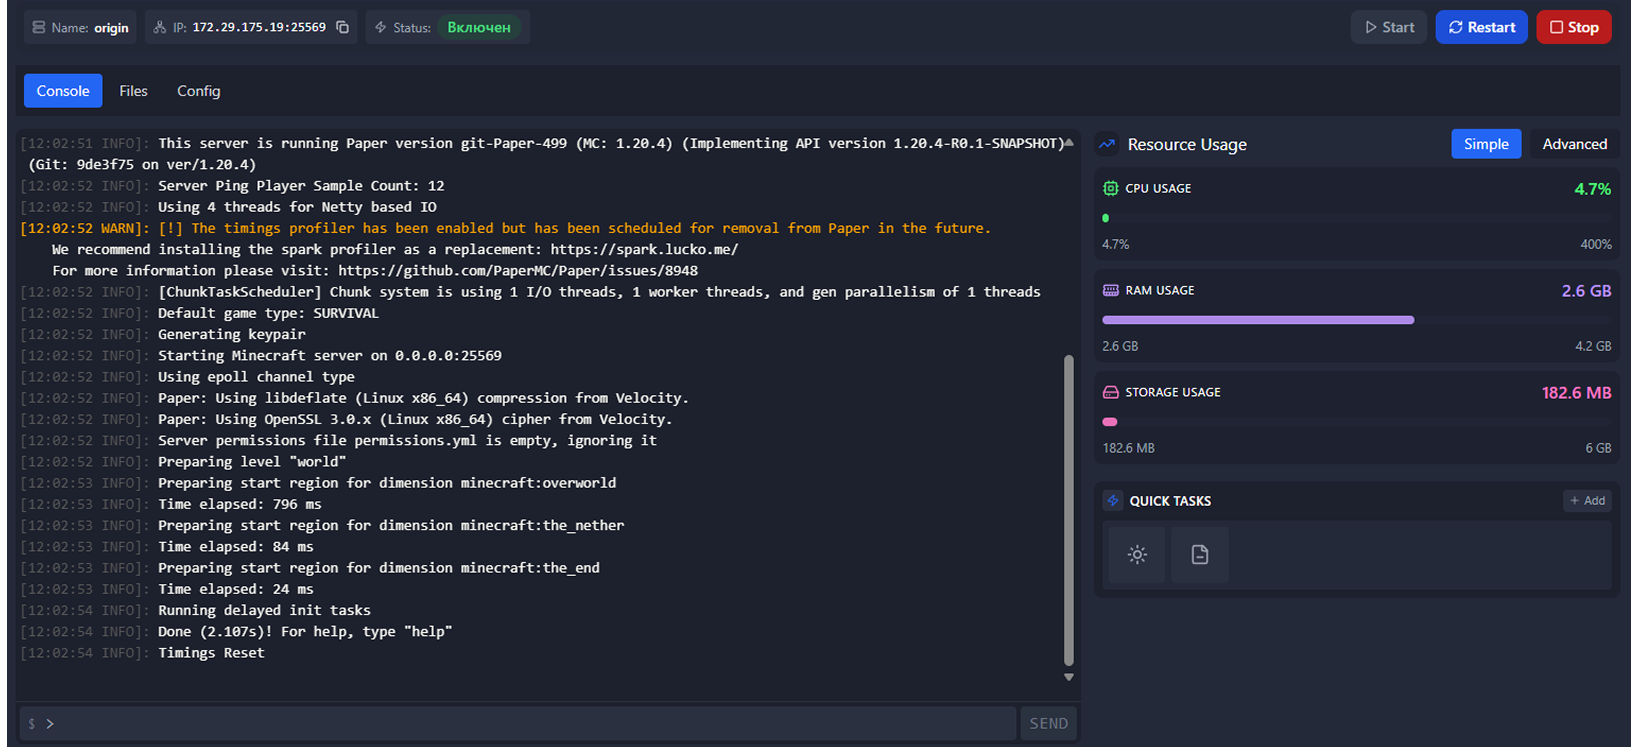Click the Using epoll channel type line
The image size is (1634, 747).
pyautogui.click(x=256, y=376)
